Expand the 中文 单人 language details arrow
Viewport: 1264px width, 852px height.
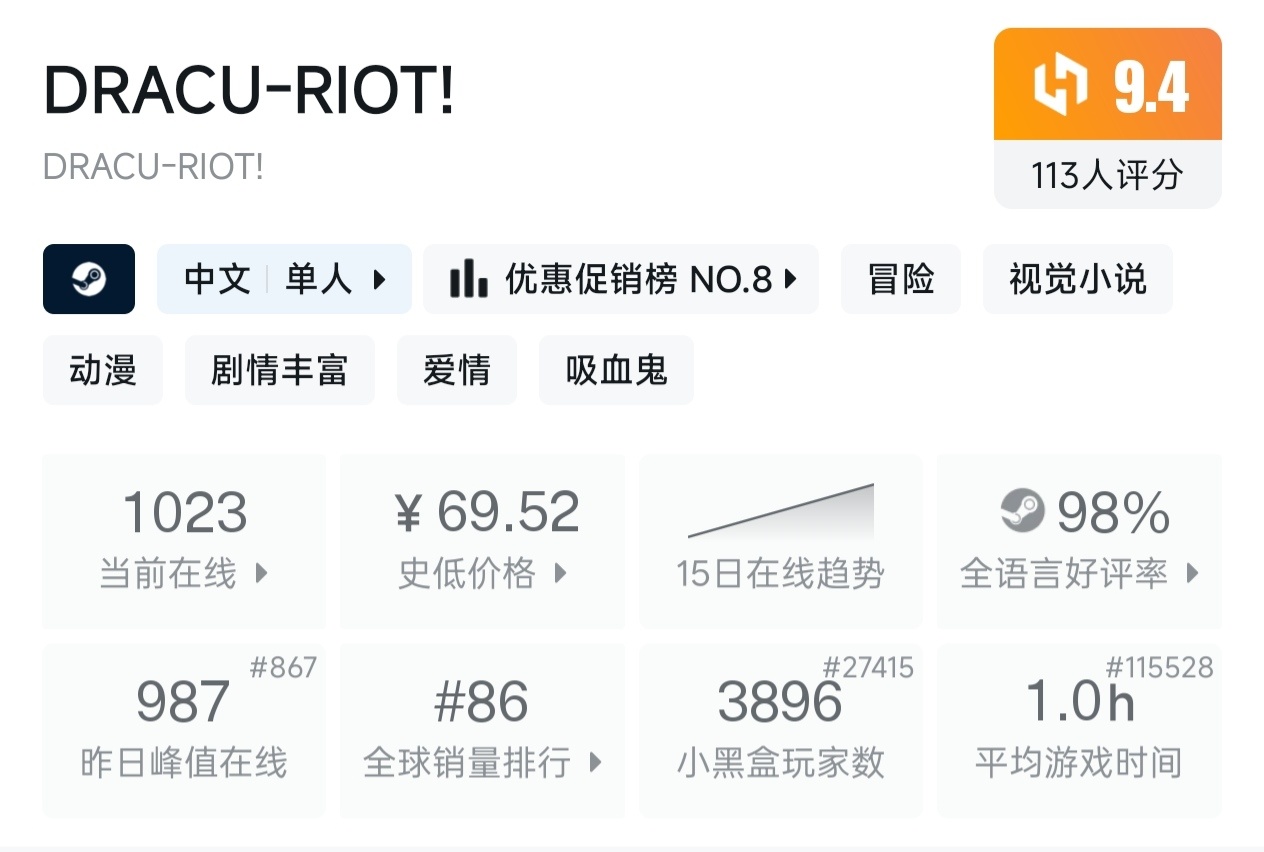[380, 280]
